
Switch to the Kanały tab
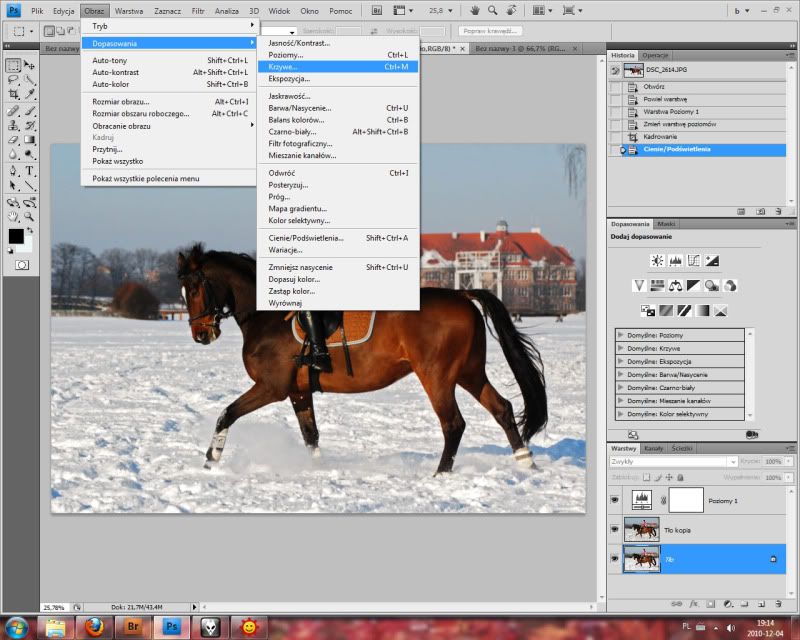(x=653, y=448)
